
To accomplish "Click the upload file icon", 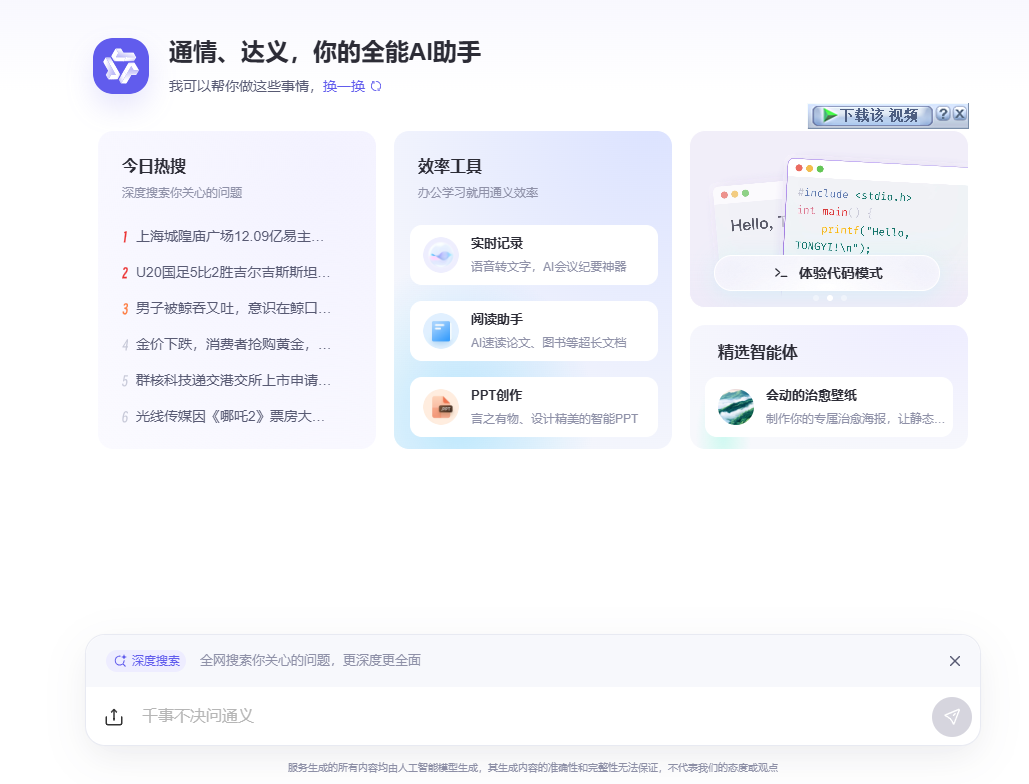I will point(114,716).
